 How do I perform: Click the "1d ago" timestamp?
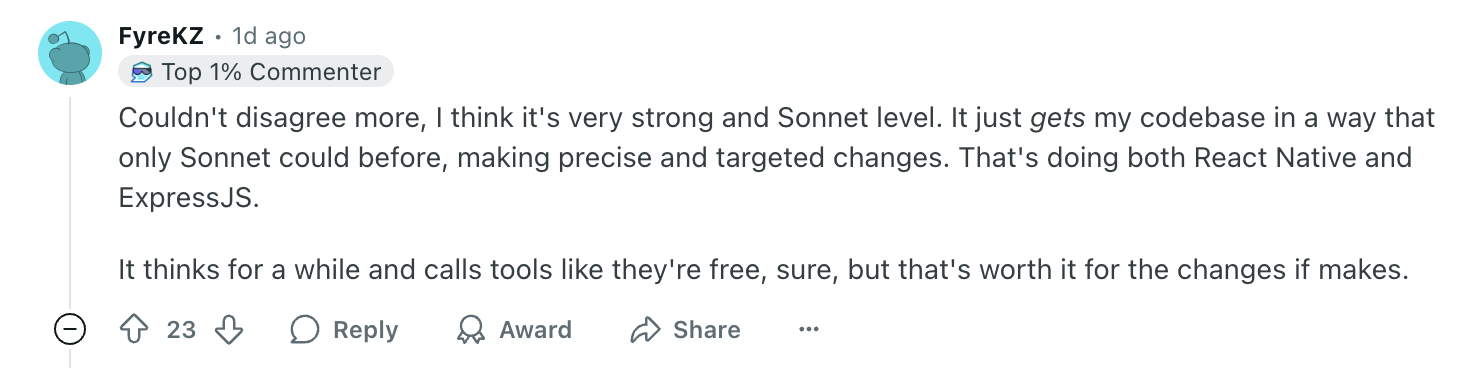pyautogui.click(x=269, y=36)
